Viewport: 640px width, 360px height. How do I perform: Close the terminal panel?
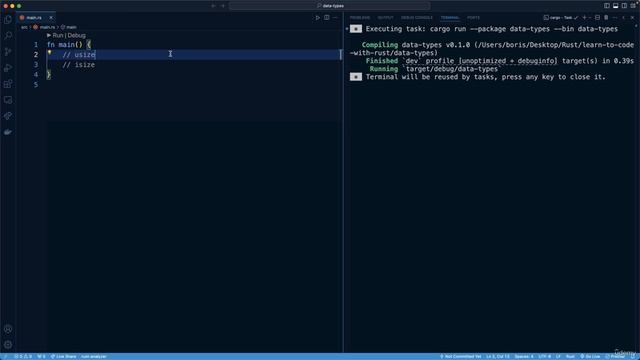[x=632, y=18]
